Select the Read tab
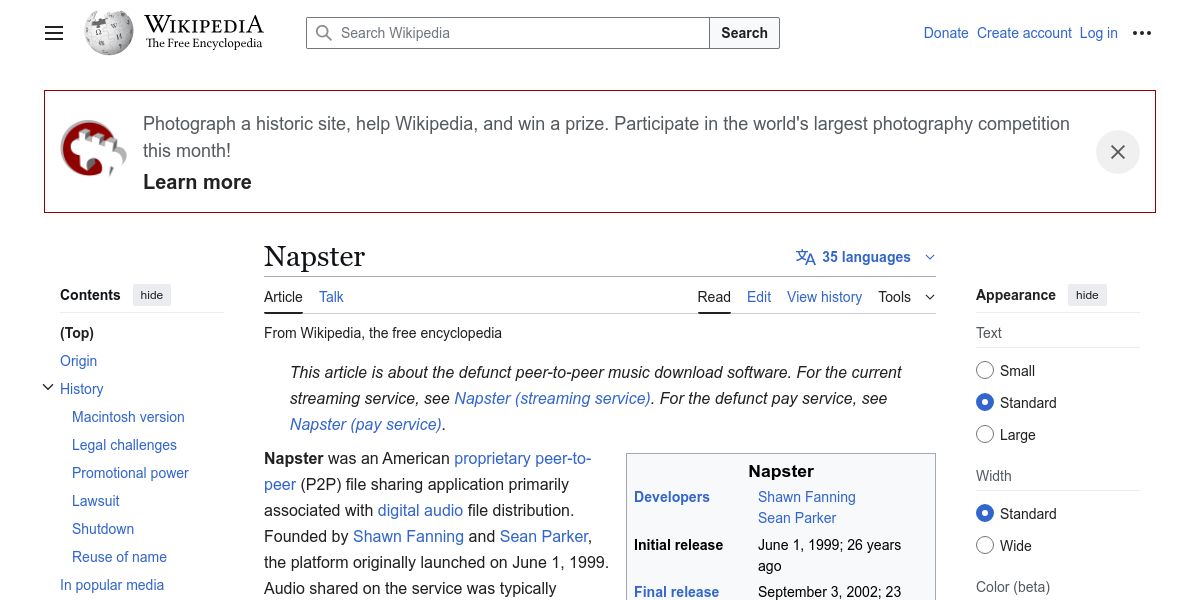Image resolution: width=1200 pixels, height=600 pixels. coord(714,297)
